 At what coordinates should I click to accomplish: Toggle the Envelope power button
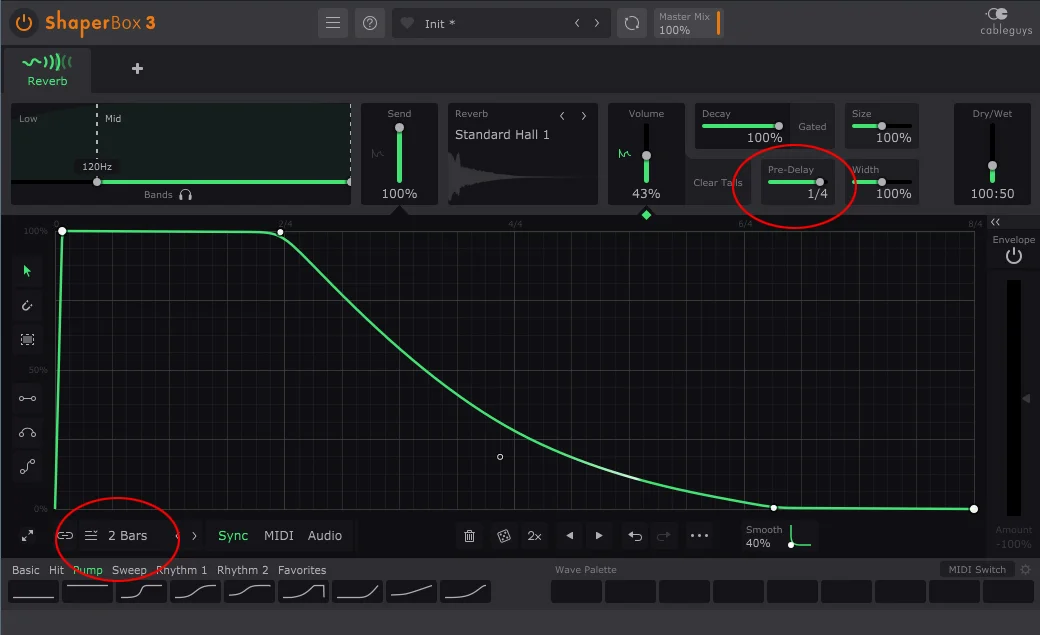pyautogui.click(x=1013, y=256)
